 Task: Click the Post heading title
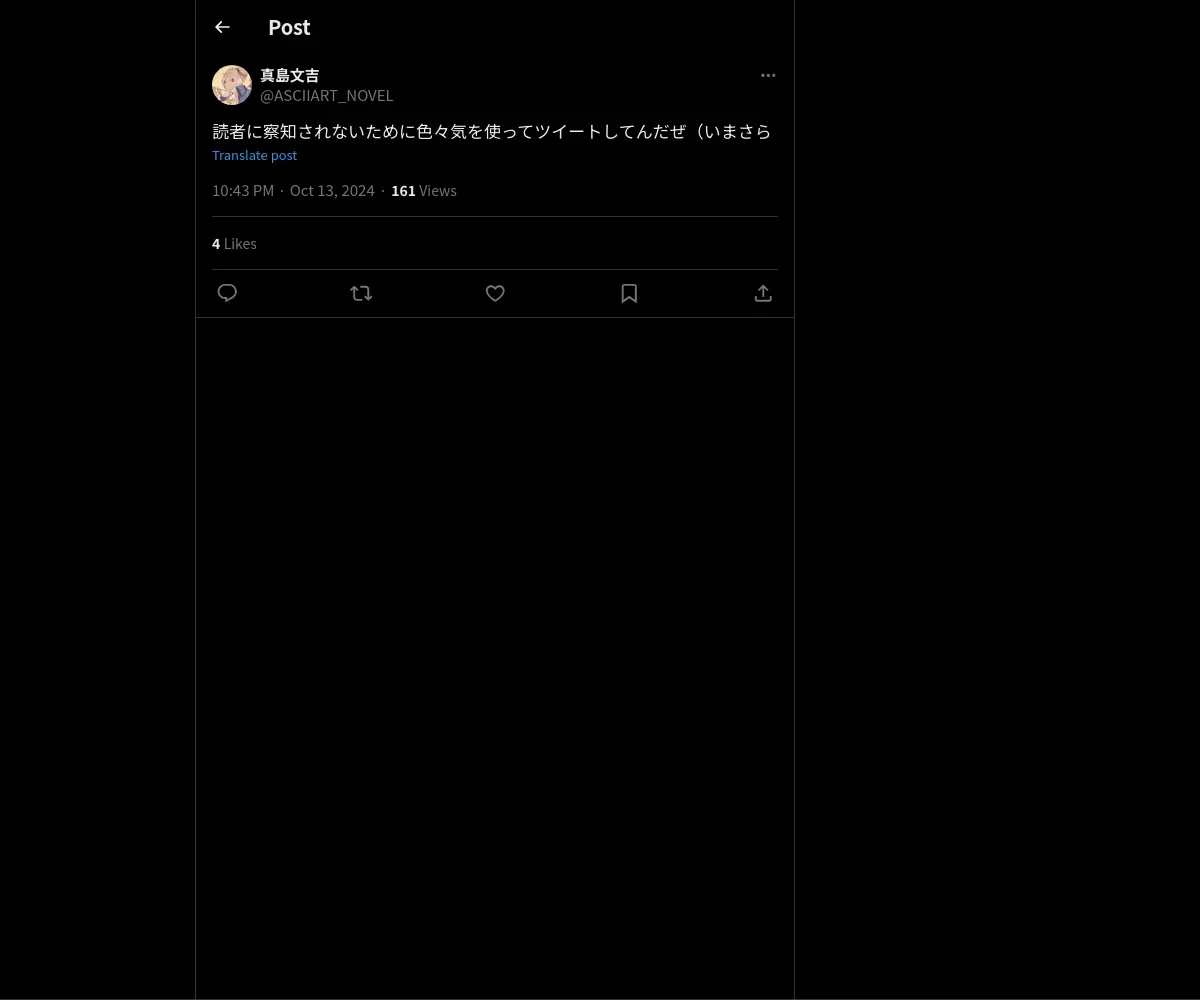pos(289,27)
